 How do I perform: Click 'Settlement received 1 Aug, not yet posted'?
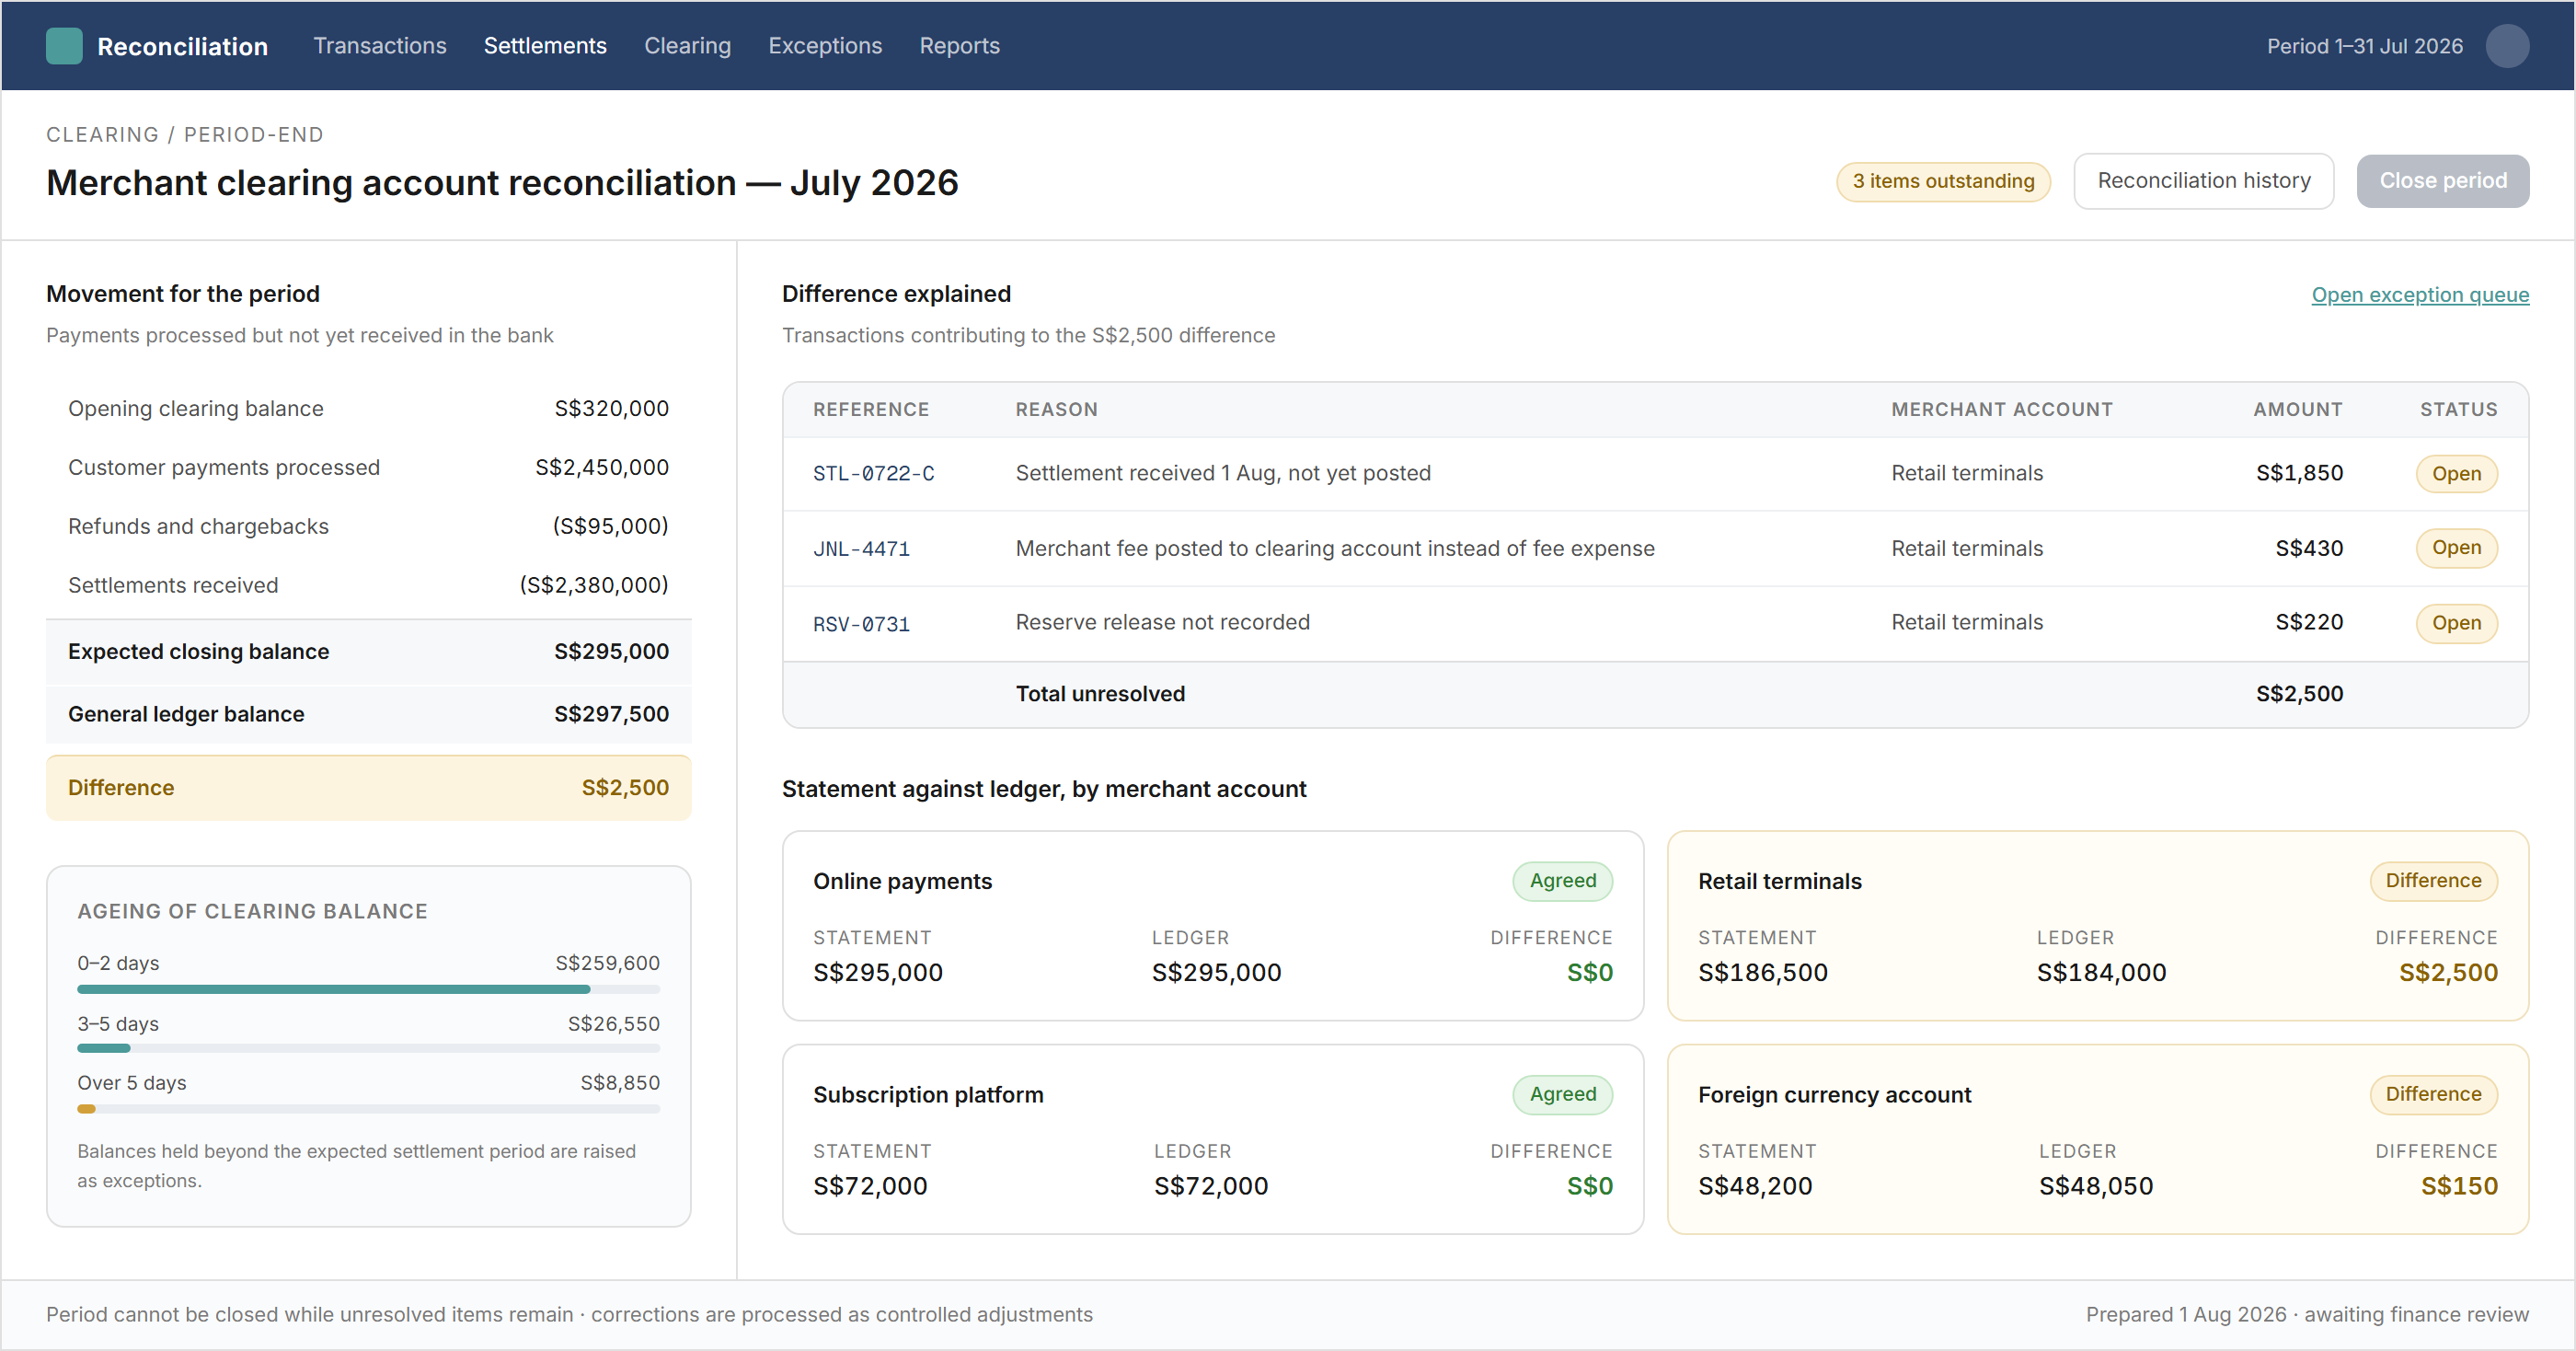(1222, 473)
